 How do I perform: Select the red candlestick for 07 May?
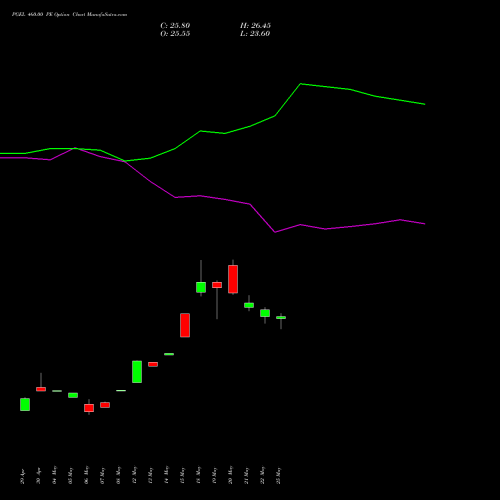point(105,405)
